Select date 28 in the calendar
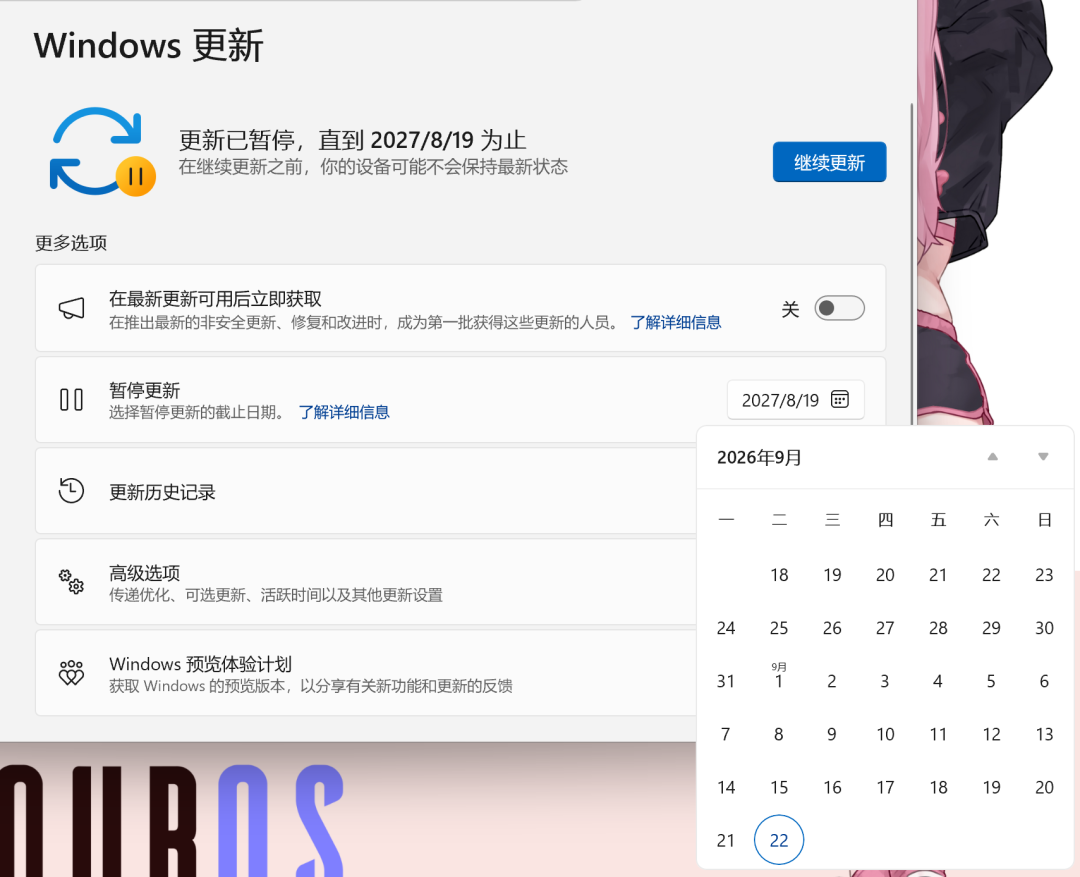This screenshot has width=1080, height=877. (938, 628)
